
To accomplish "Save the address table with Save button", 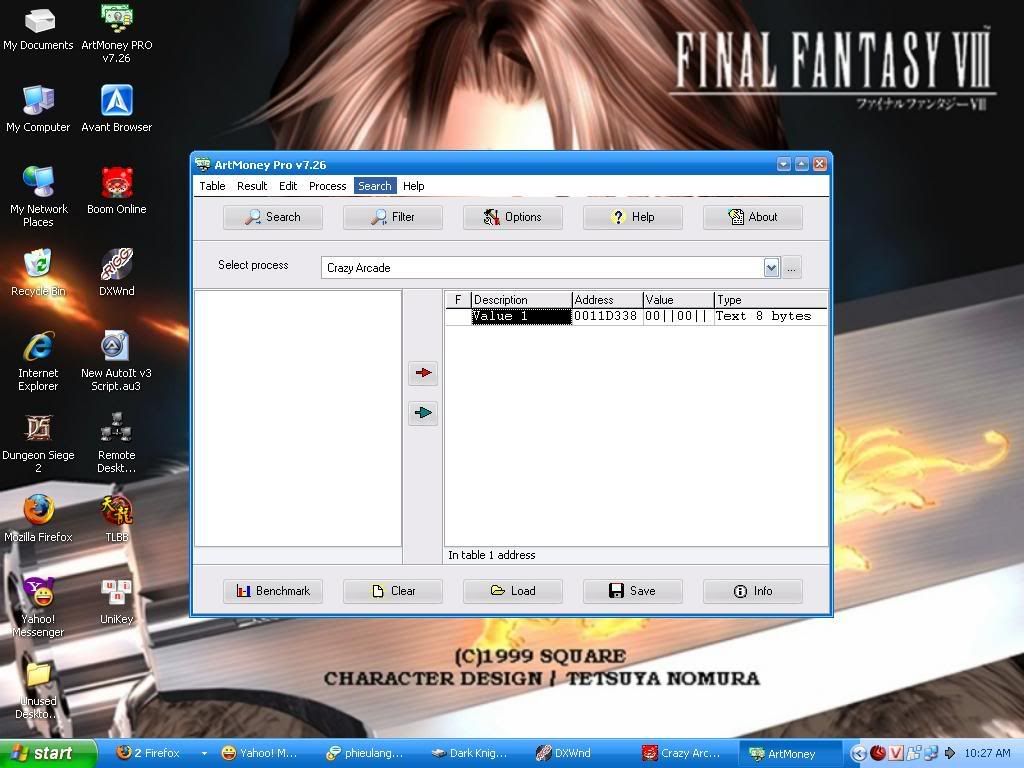I will 633,591.
